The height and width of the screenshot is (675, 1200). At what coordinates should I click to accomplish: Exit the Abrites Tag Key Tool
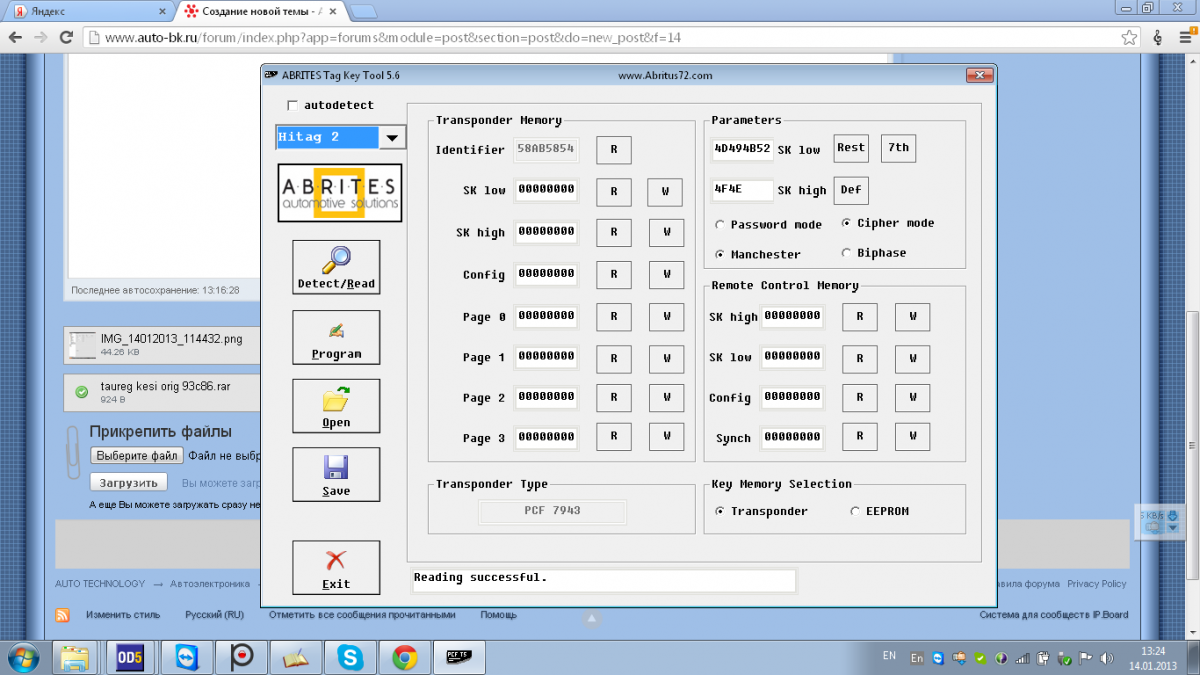pyautogui.click(x=336, y=567)
